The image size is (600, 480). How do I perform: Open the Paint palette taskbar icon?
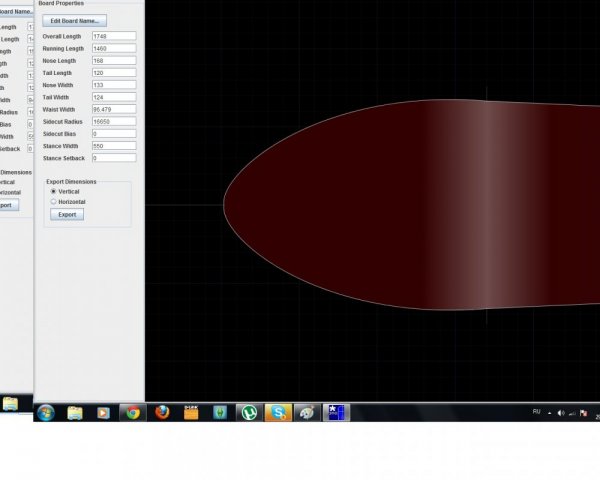(307, 413)
